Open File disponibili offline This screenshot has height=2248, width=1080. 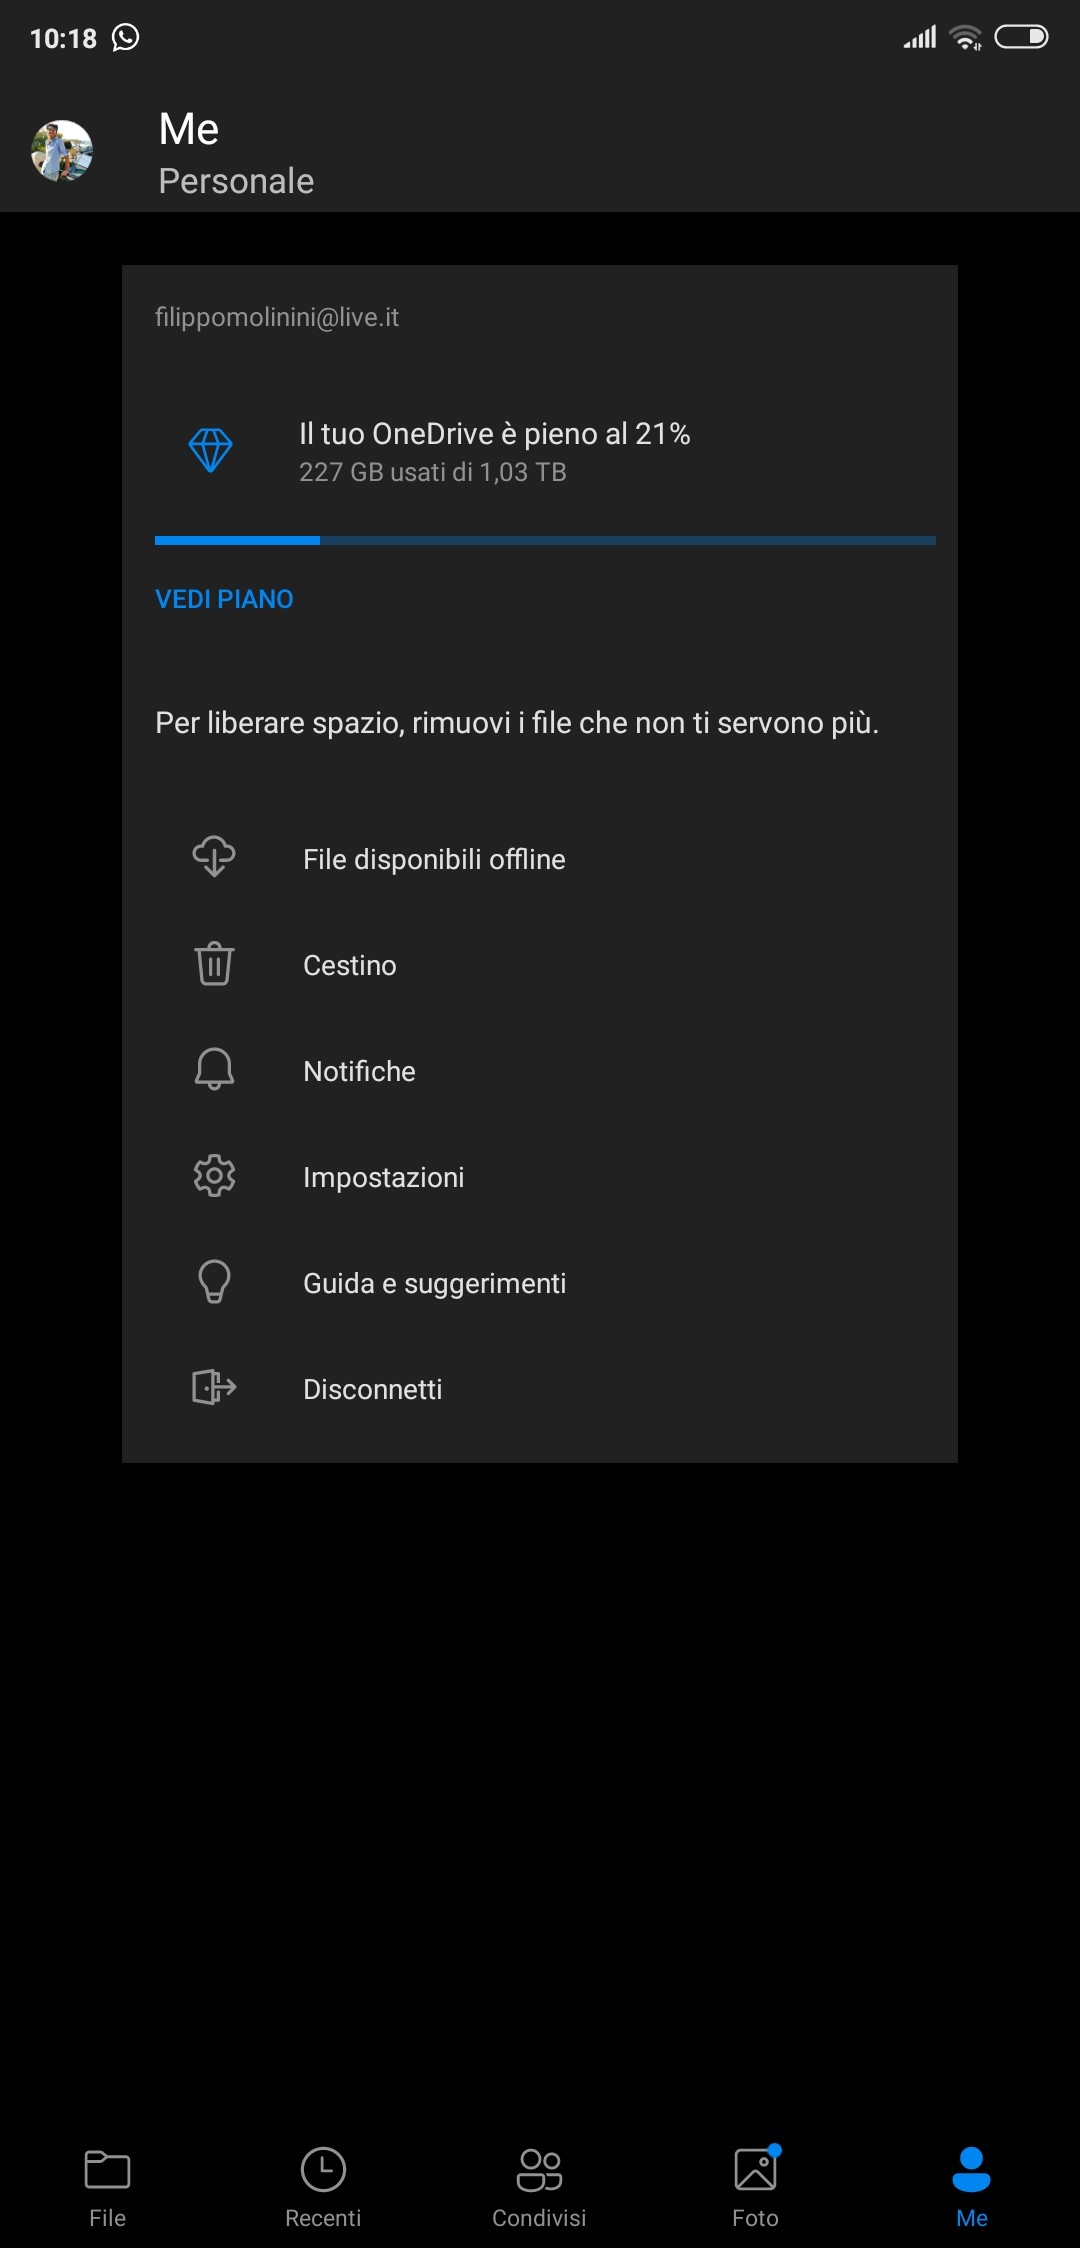point(540,859)
